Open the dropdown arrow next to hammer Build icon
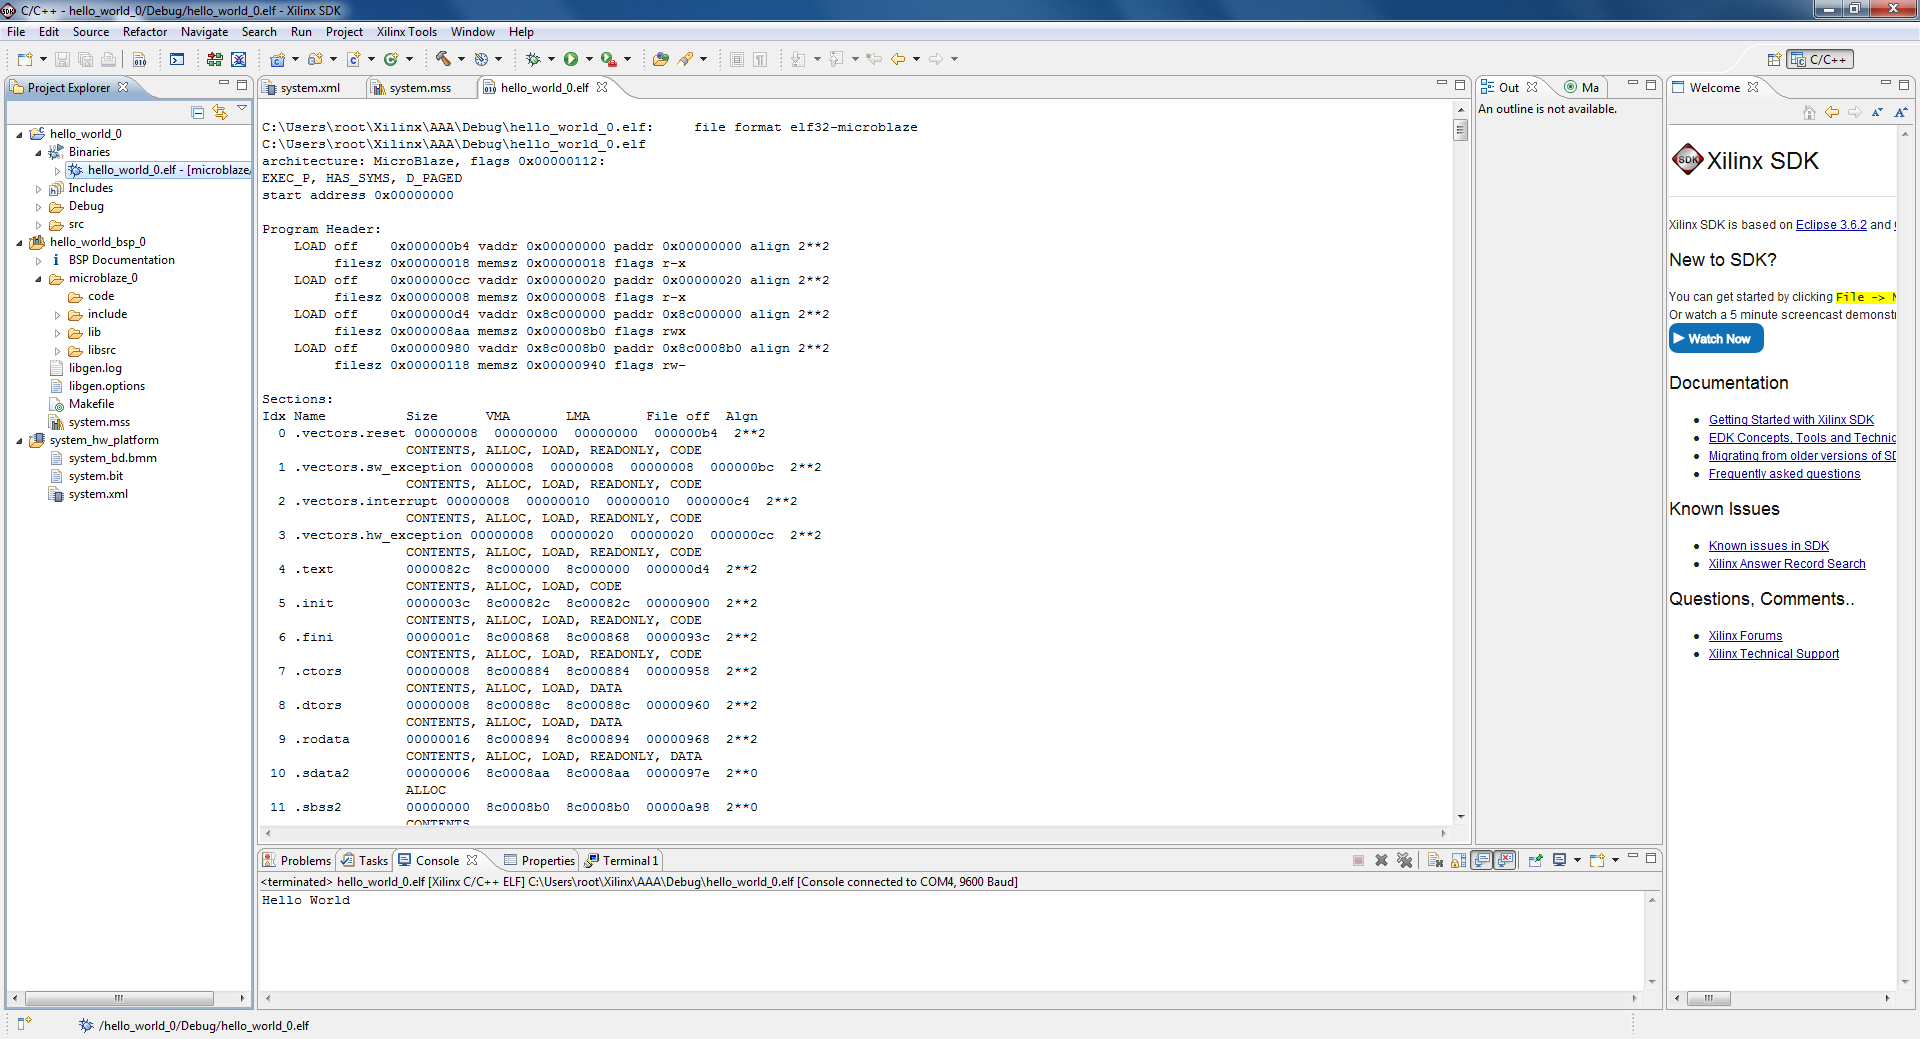Screen dimensions: 1920x1039 click(461, 59)
